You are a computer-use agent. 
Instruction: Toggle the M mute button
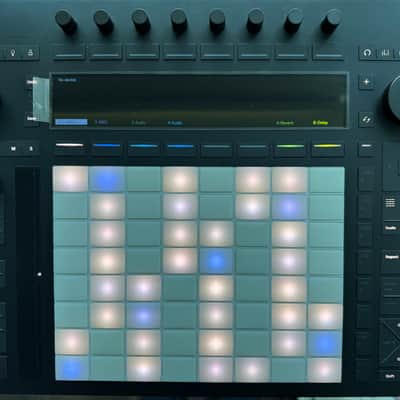pyautogui.click(x=13, y=148)
